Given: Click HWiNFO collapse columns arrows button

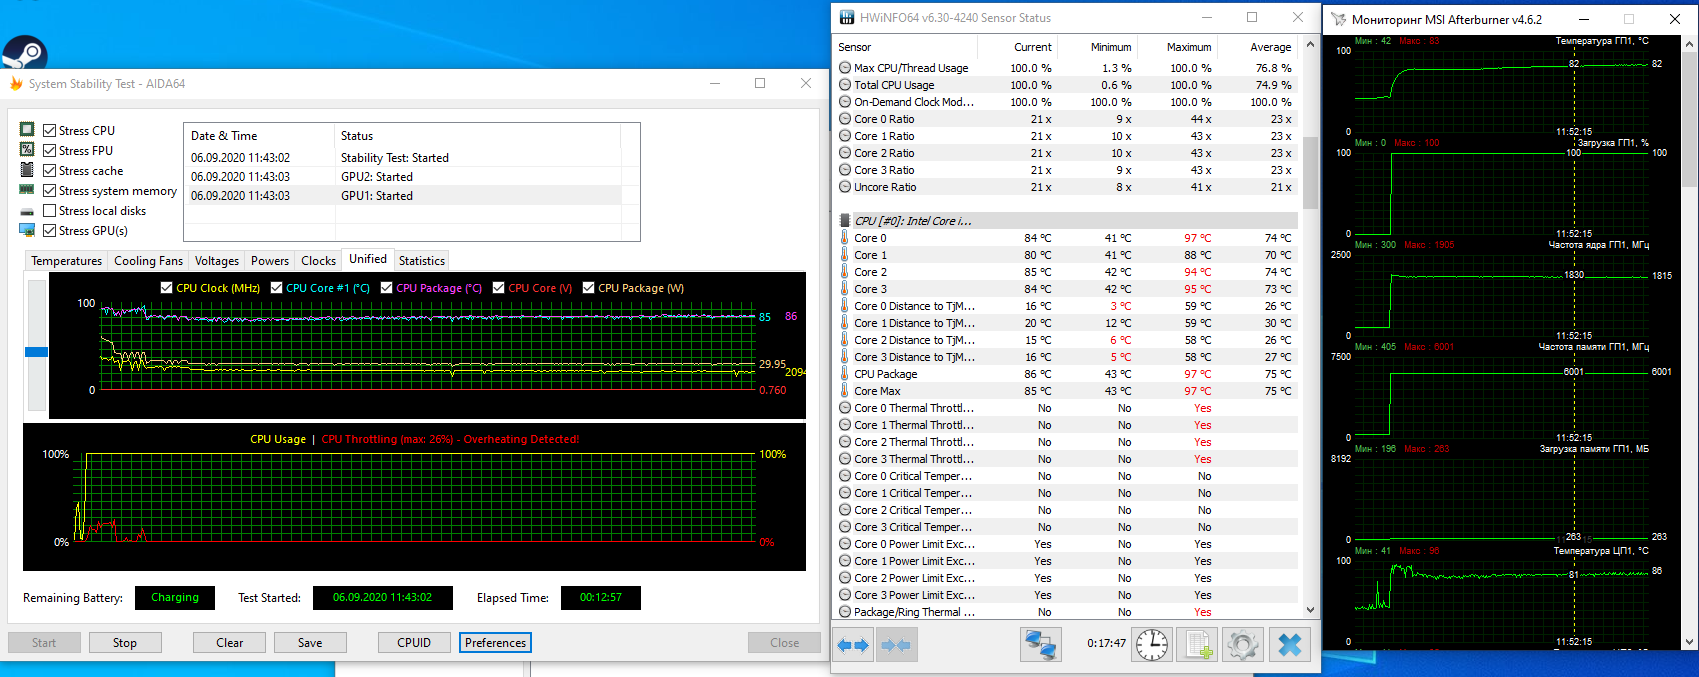Looking at the screenshot, I should point(896,645).
